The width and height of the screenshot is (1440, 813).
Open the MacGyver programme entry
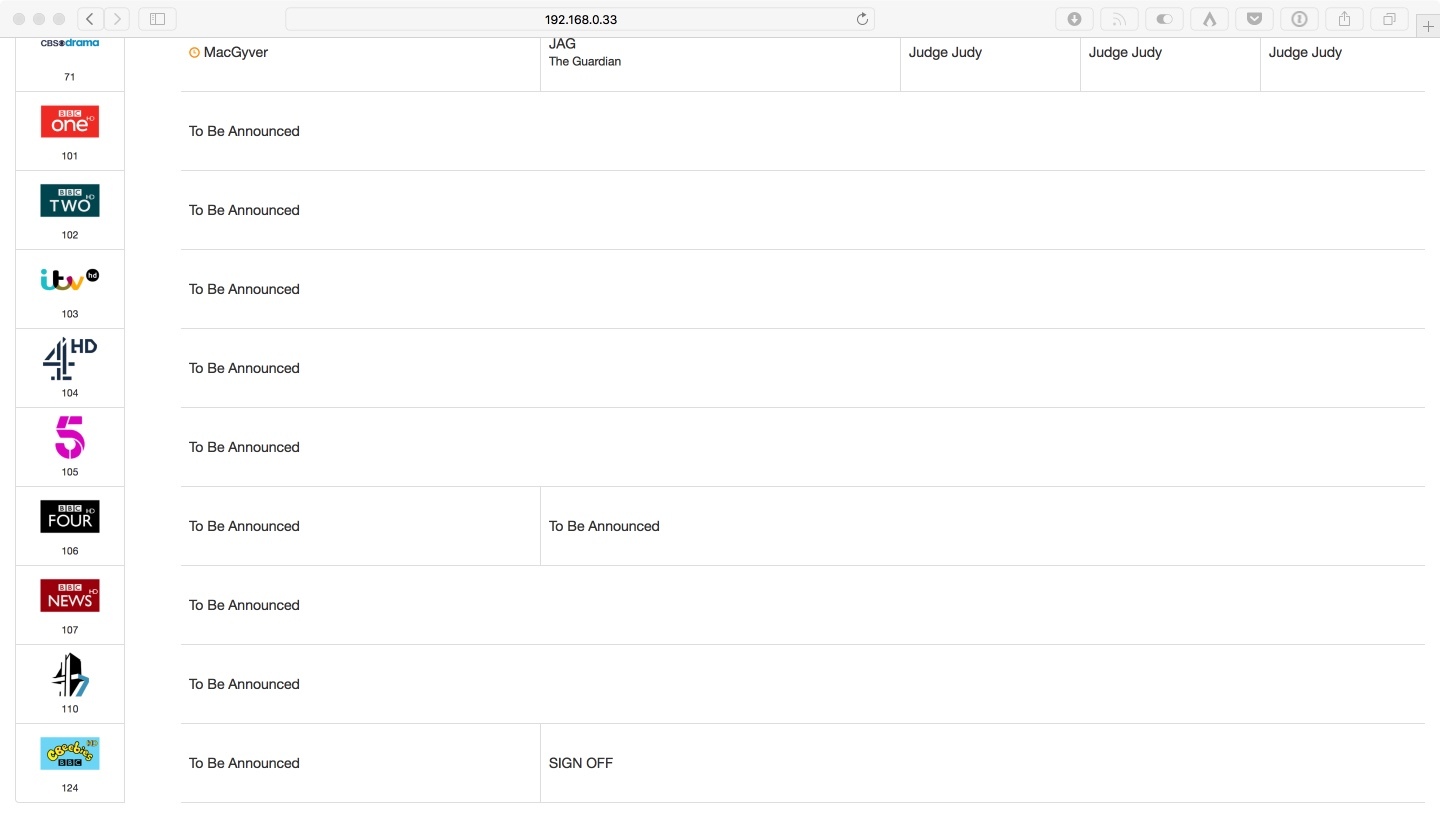(236, 52)
